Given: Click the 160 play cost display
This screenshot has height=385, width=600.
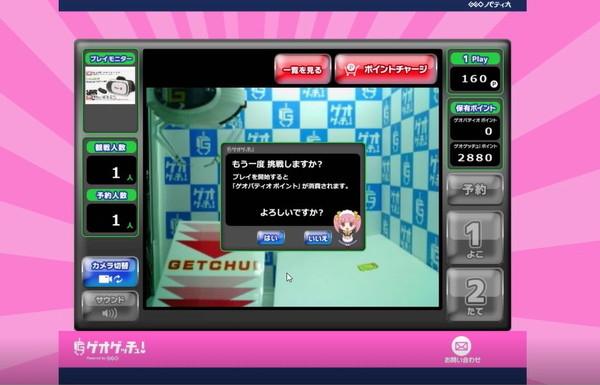Looking at the screenshot, I should (x=475, y=79).
